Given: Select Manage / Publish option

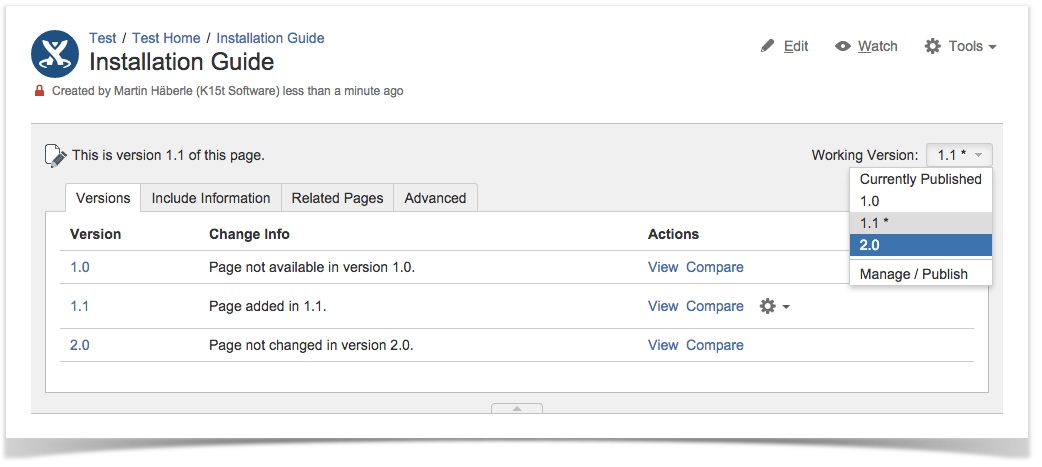Looking at the screenshot, I should point(914,274).
